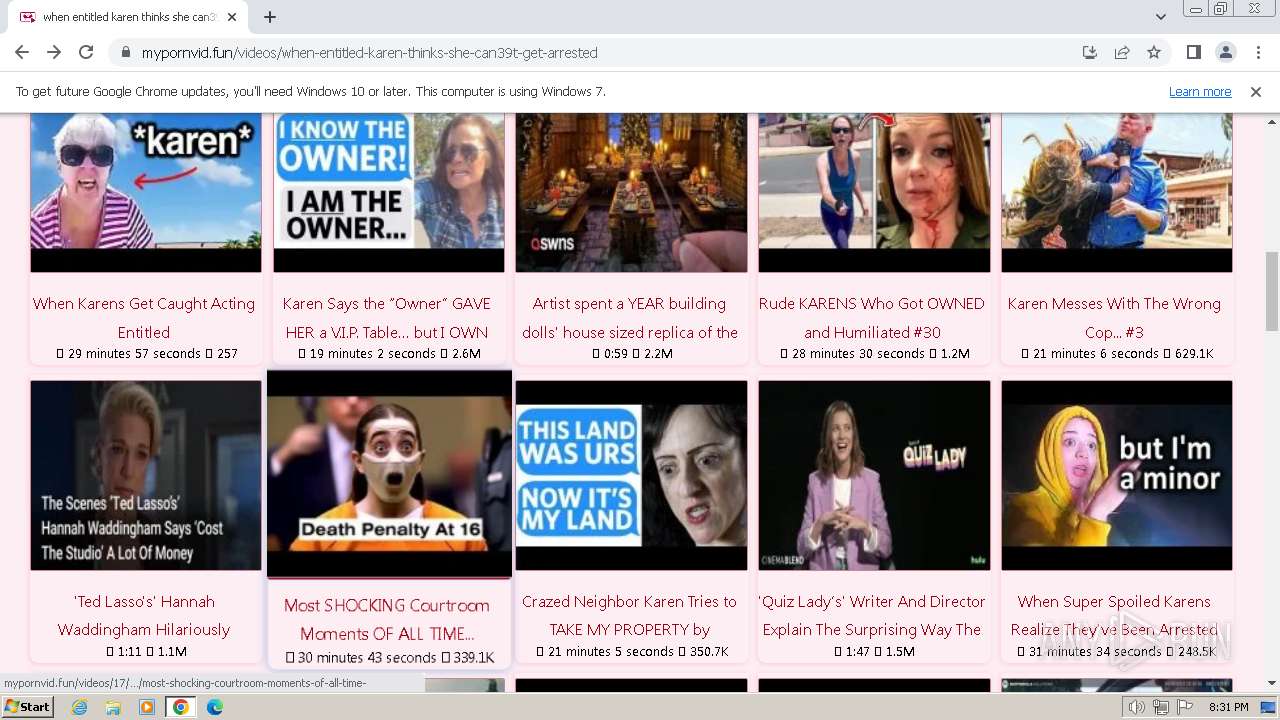Open 'Karen Messes With The Wrong Cop' link
Viewport: 1280px width, 720px height.
[x=1114, y=318]
